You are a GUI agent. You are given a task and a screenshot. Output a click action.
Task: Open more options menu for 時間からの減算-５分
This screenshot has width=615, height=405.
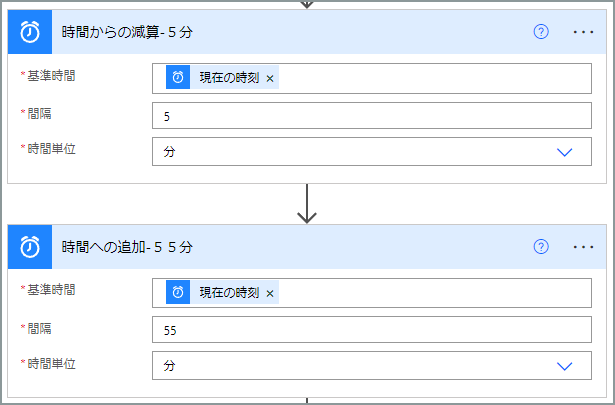click(583, 32)
